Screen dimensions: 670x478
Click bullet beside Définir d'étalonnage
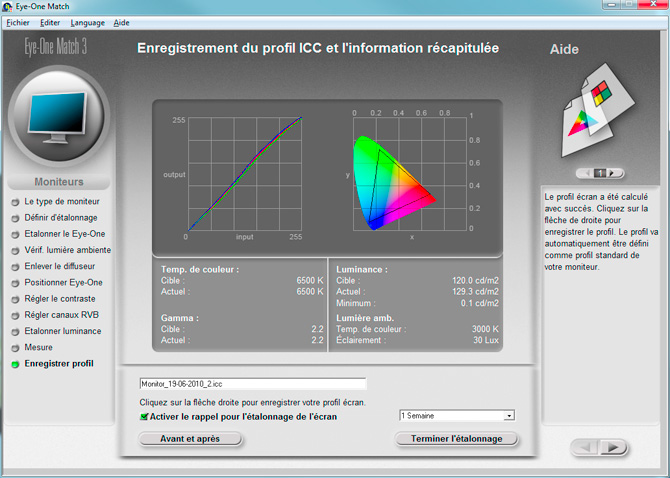click(x=15, y=218)
